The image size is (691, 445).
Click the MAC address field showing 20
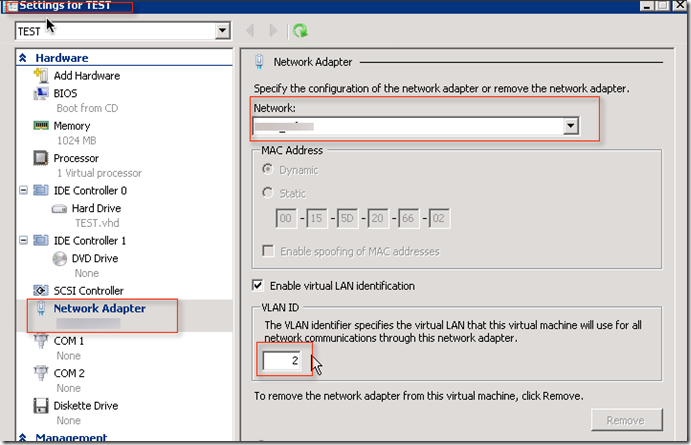click(x=378, y=218)
